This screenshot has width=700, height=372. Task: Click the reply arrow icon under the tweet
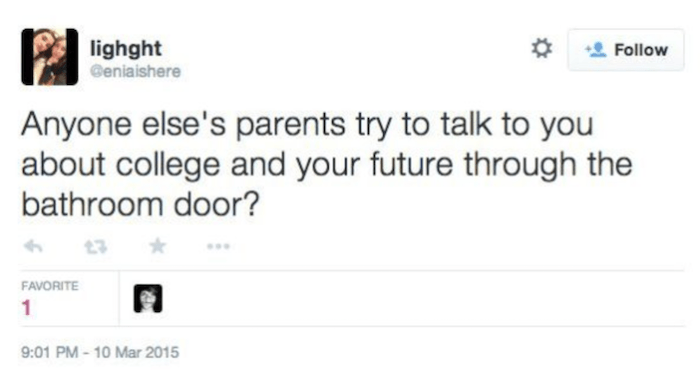[33, 246]
